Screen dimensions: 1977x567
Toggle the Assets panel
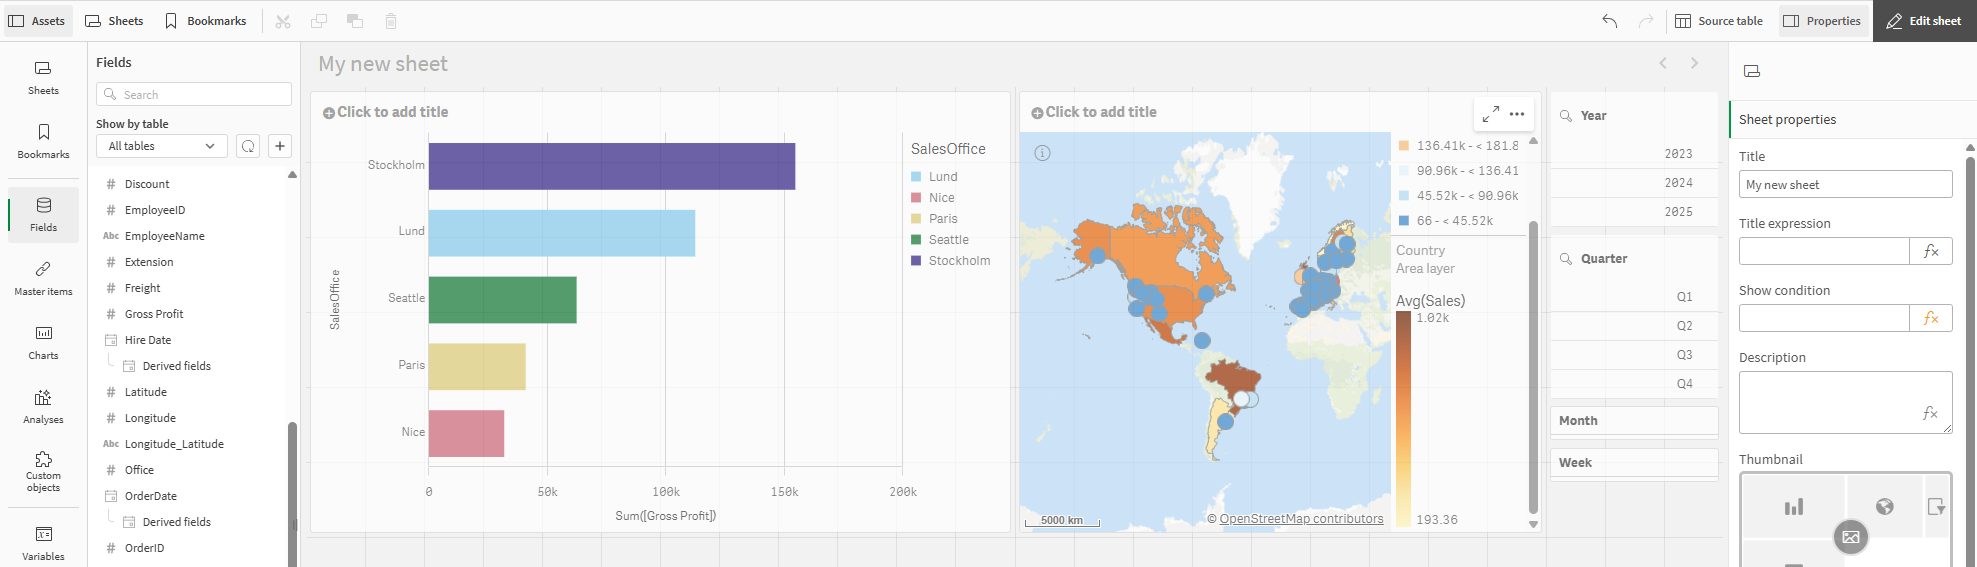point(37,21)
